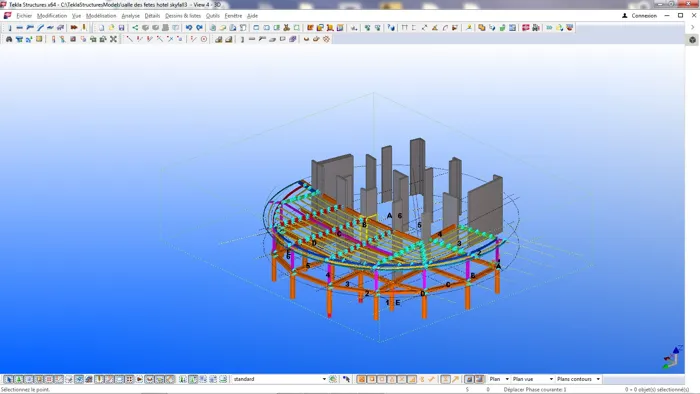The height and width of the screenshot is (394, 700).
Task: Toggle Snap to points switch
Action: 362,379
